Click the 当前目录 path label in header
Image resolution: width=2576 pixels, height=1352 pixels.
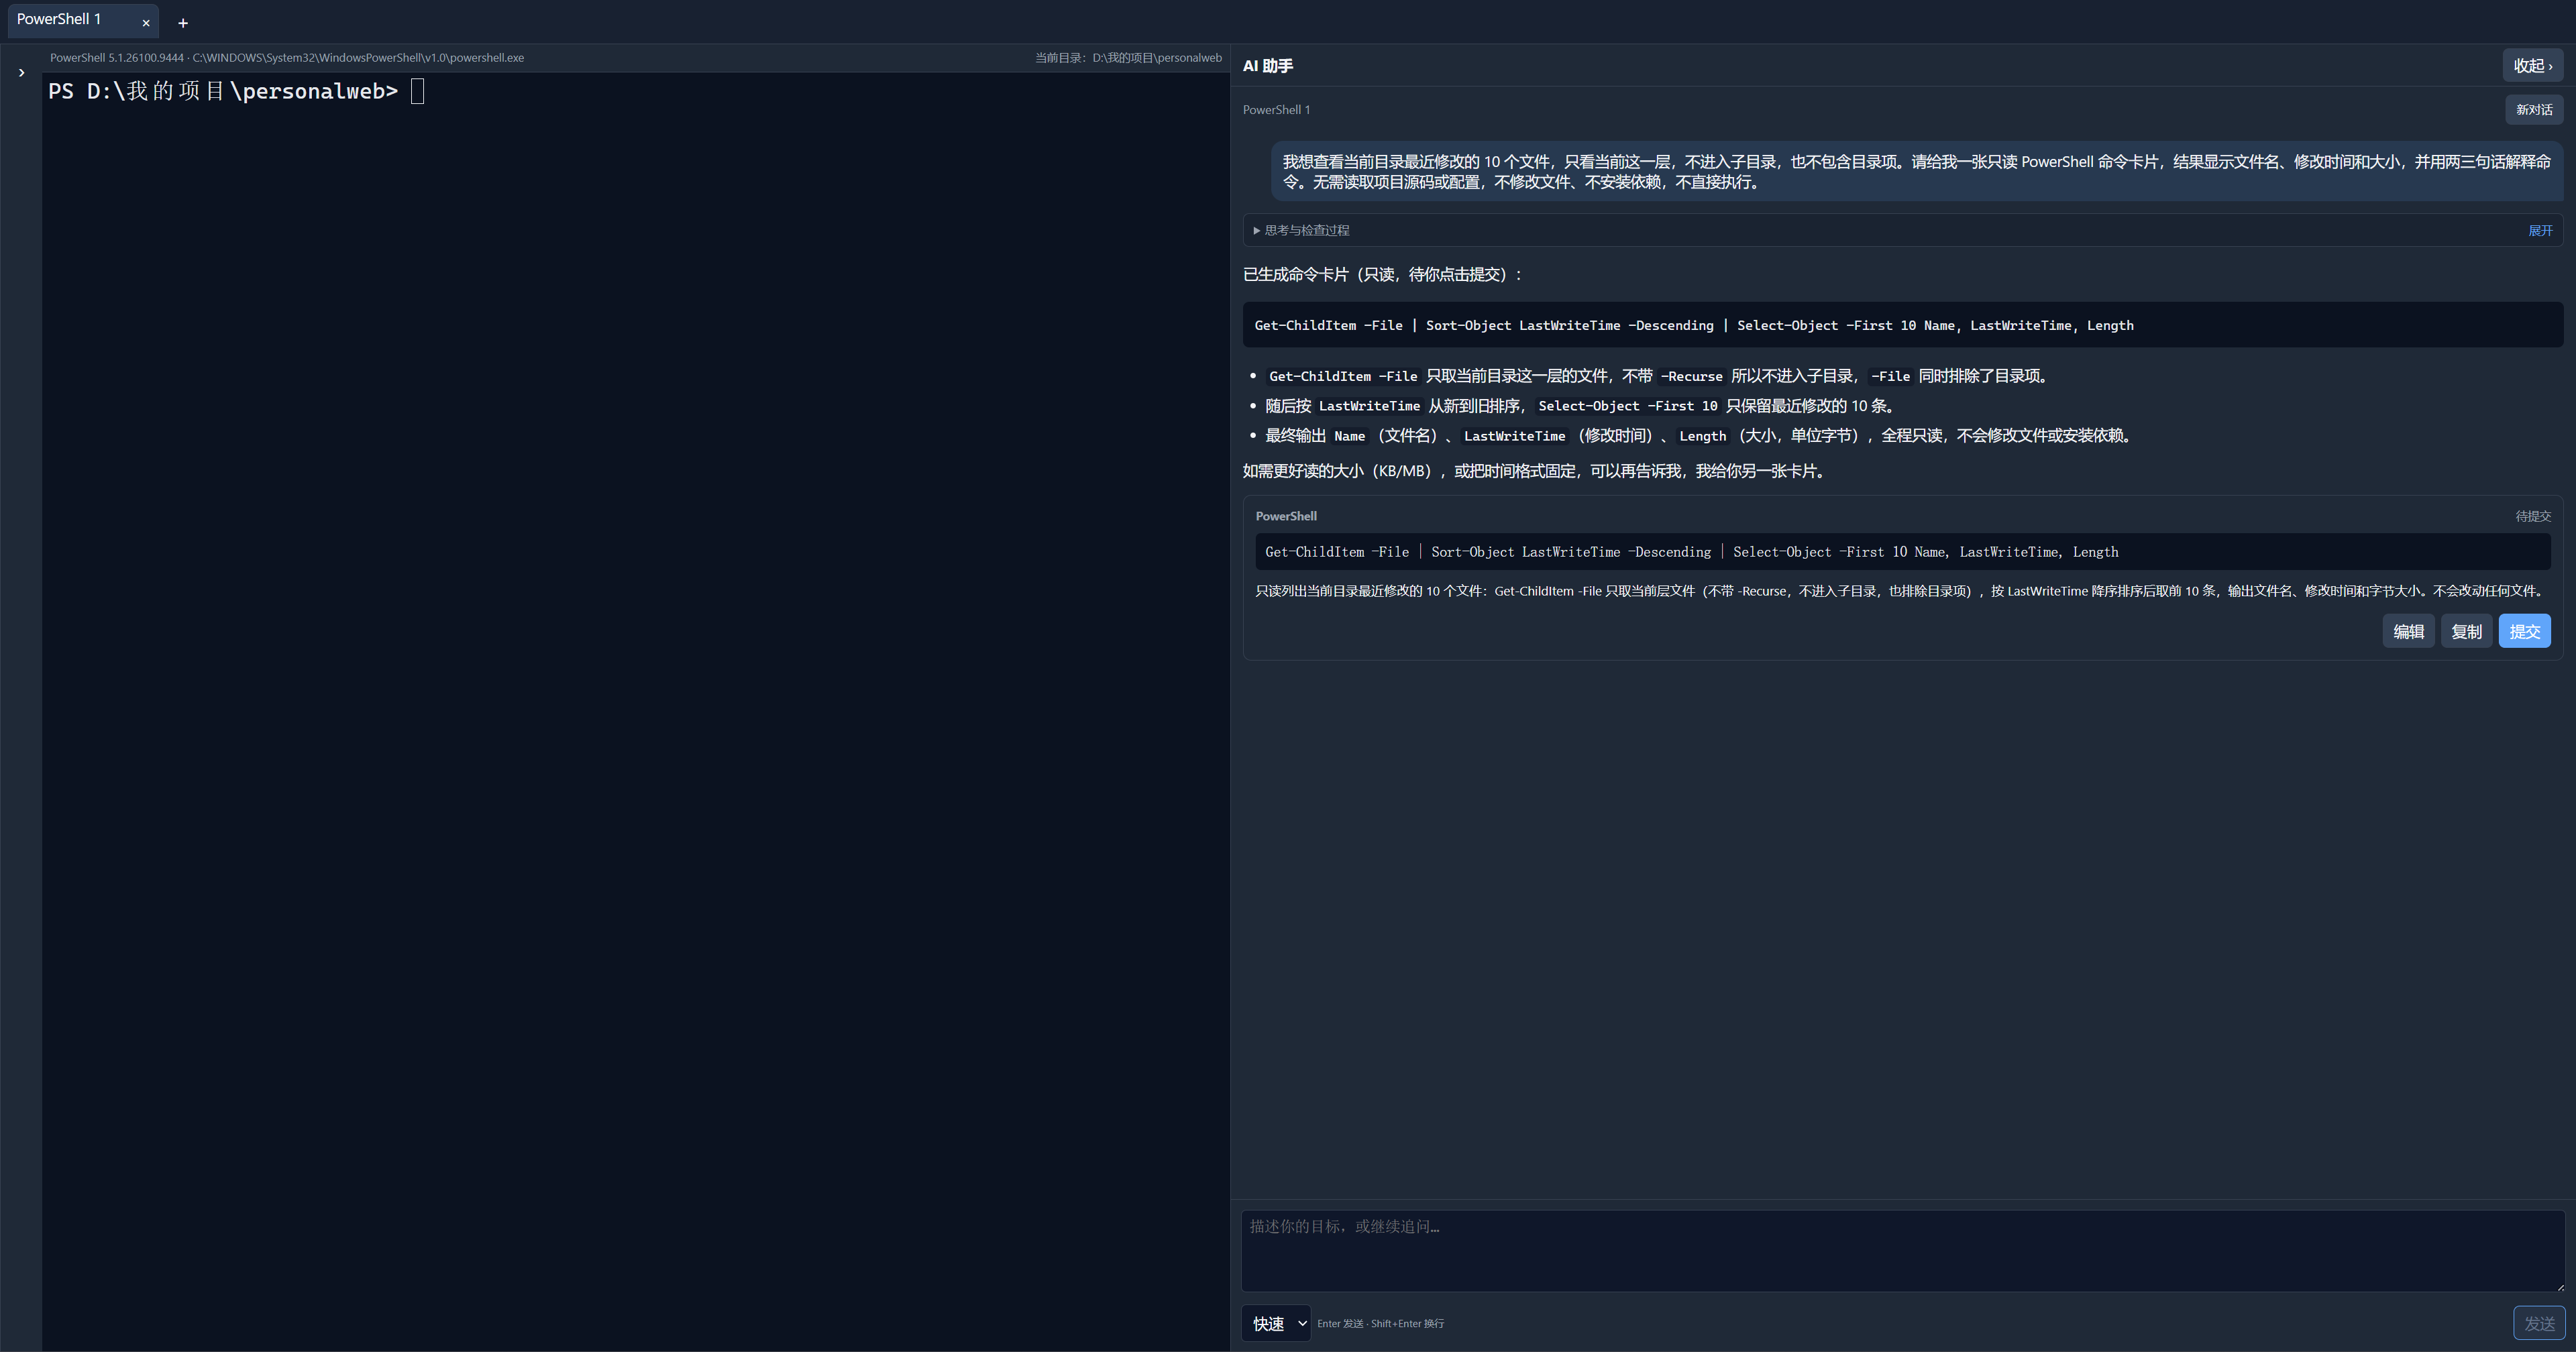[x=1128, y=58]
